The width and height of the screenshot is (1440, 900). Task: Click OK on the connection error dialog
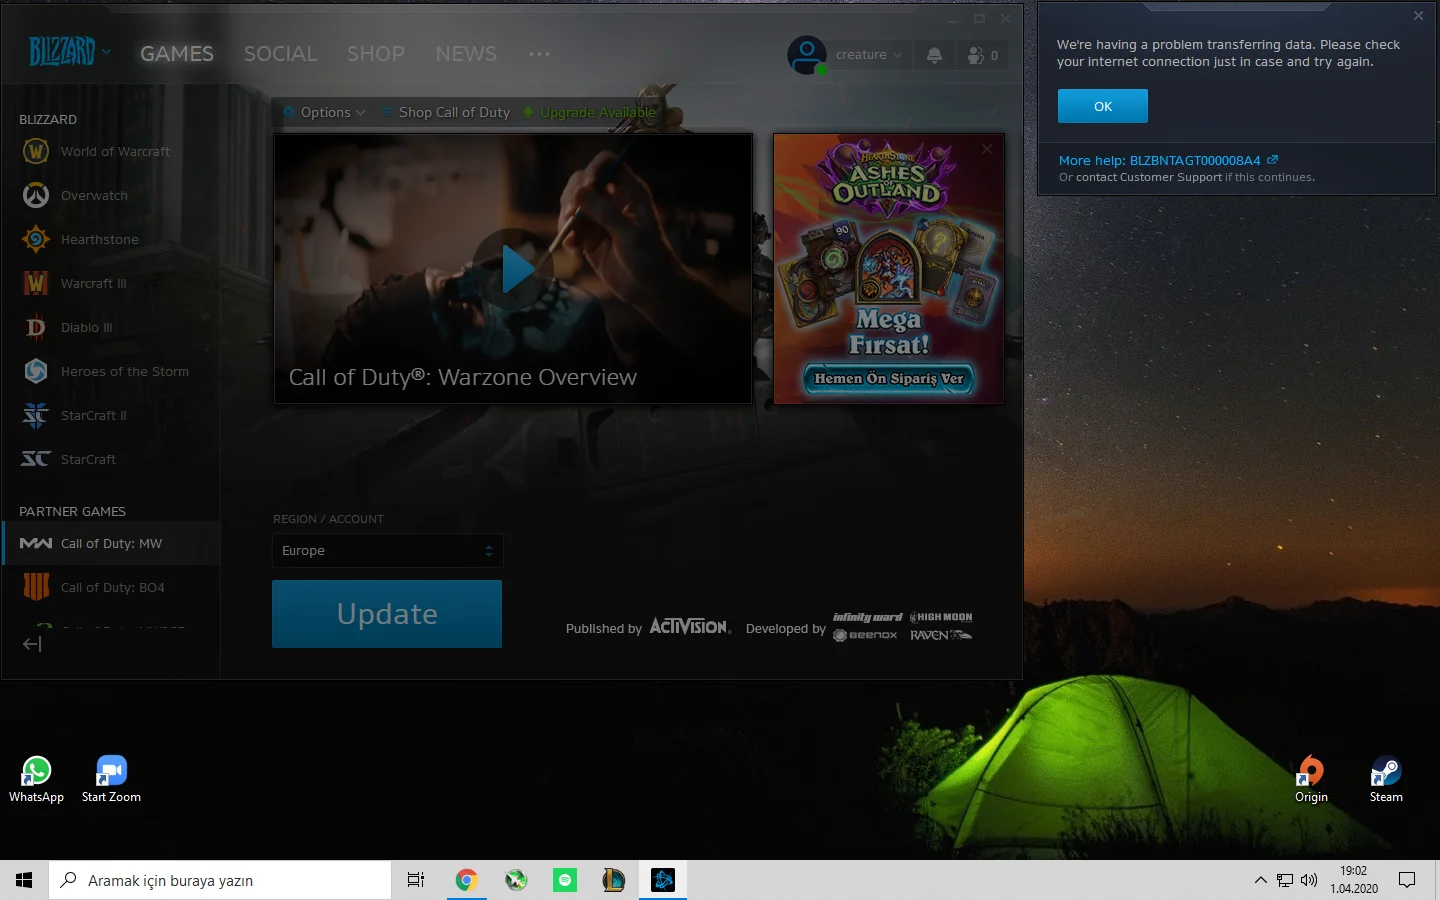pyautogui.click(x=1103, y=106)
